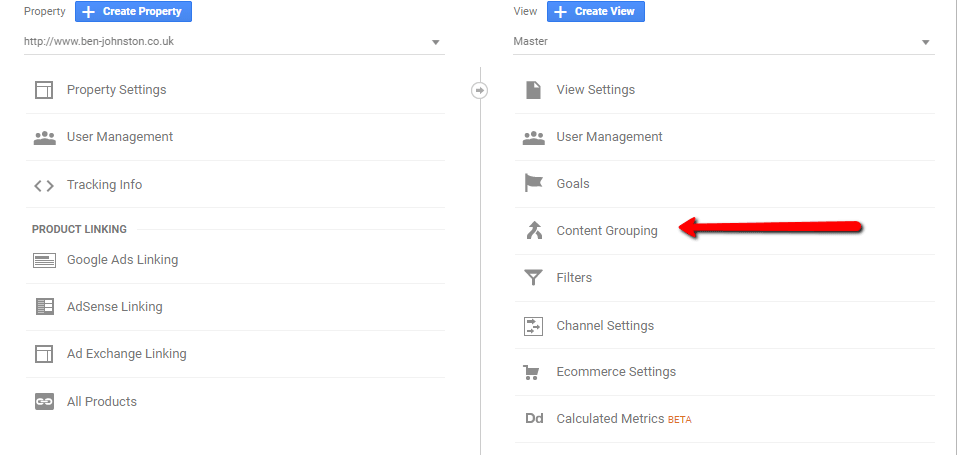Click the All Products link icon
Viewport: 957px width, 455px height.
pos(44,402)
